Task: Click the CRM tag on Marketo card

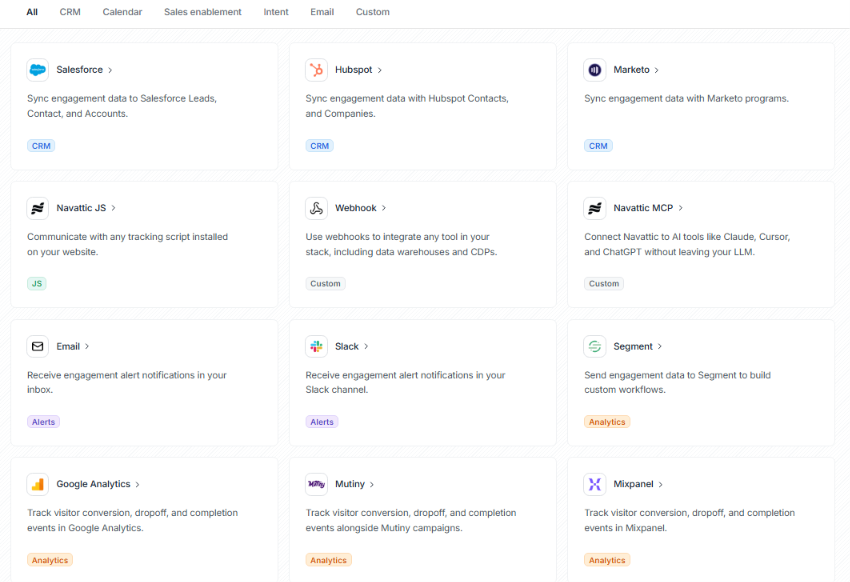Action: [x=598, y=146]
